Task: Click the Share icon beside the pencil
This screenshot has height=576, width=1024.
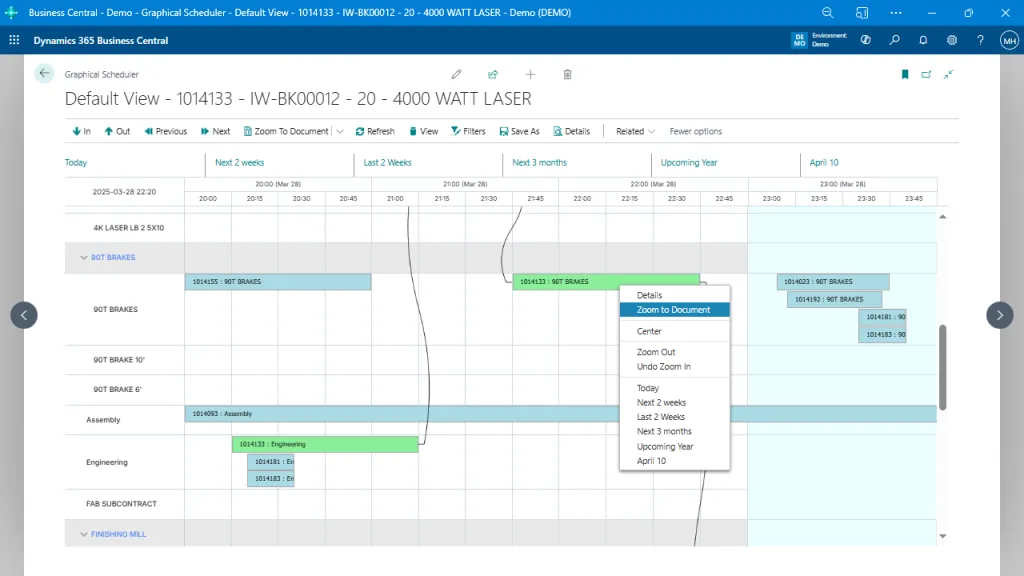Action: tap(493, 74)
